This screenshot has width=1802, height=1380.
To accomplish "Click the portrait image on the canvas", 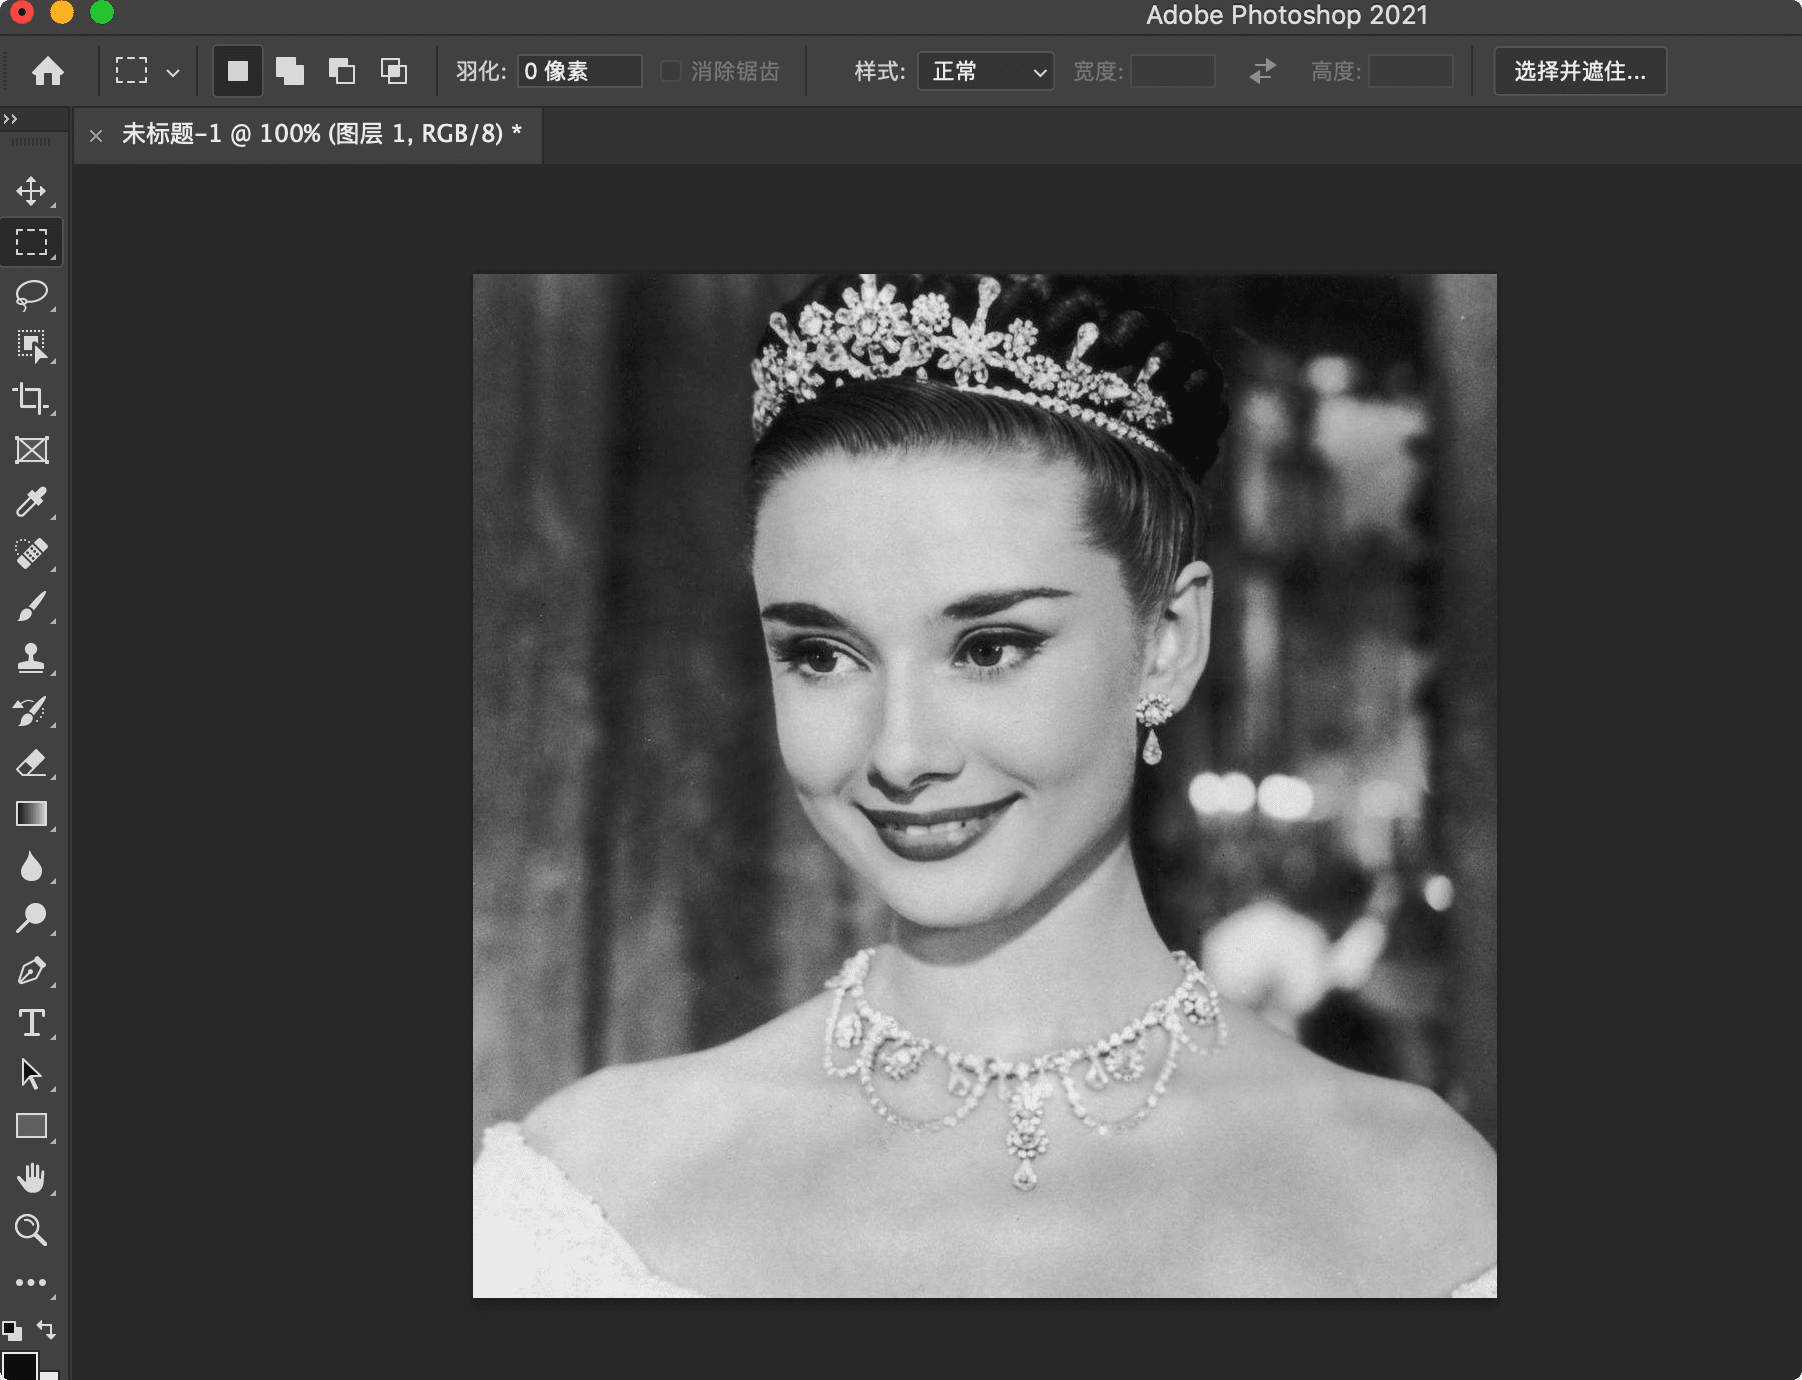I will pyautogui.click(x=985, y=786).
